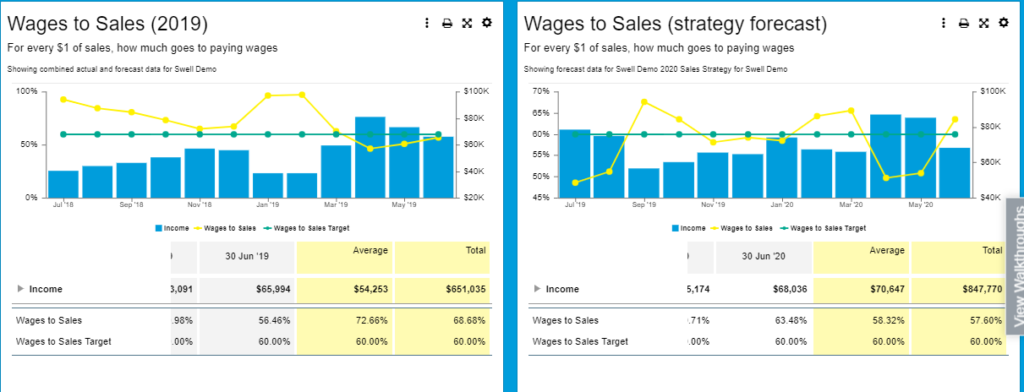Click the Average column header in the 2019 table
This screenshot has height=392, width=1024.
[344, 257]
